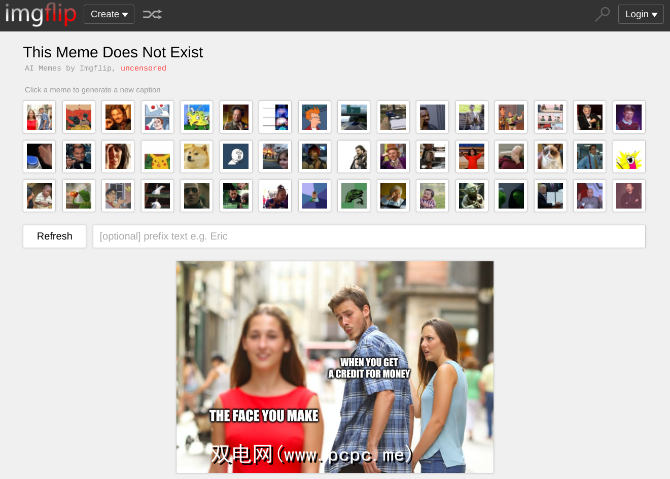Choose the Ancient Aliens guy template
Viewport: 670px width, 479px height.
pos(236,117)
